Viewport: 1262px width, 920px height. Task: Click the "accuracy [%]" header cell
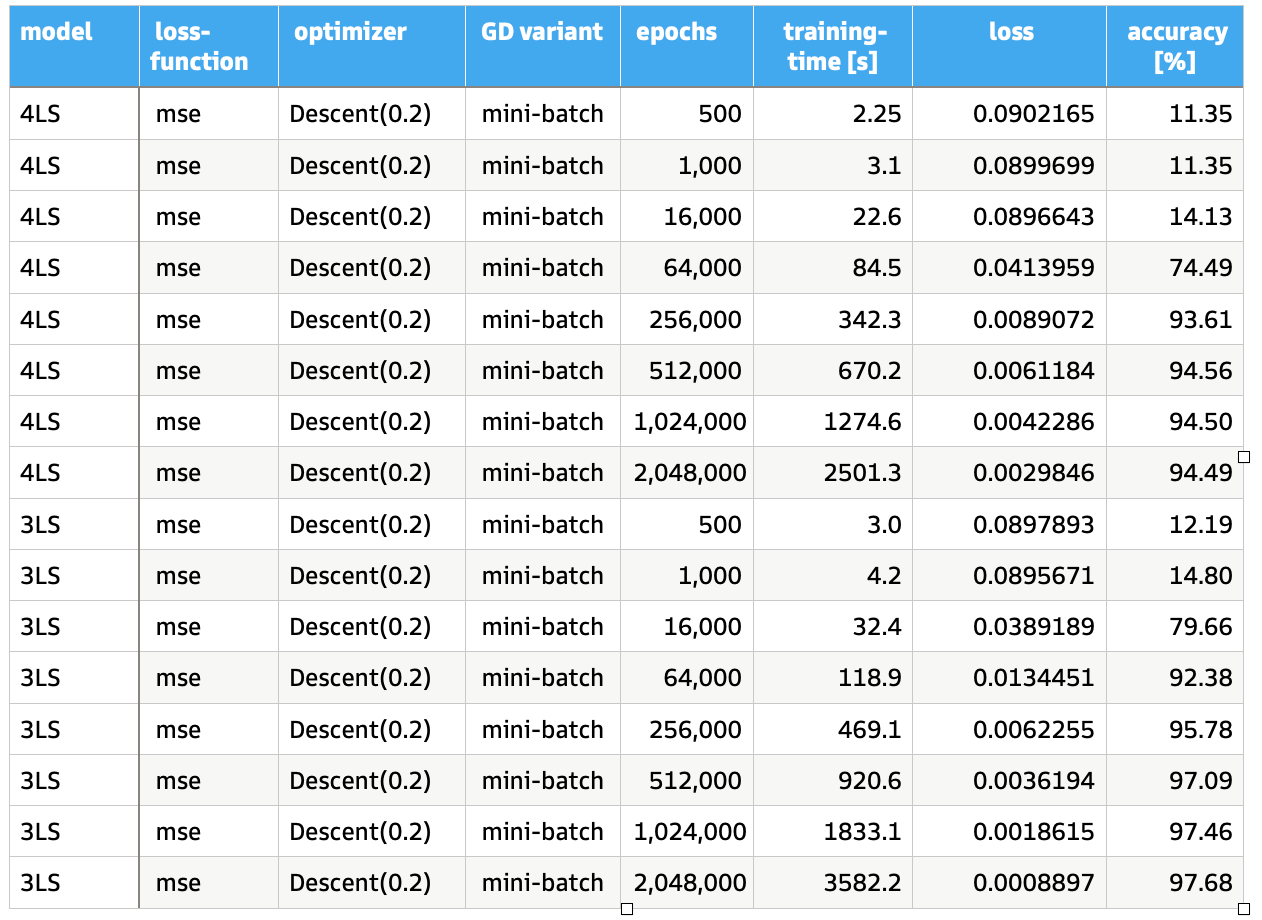(1174, 47)
